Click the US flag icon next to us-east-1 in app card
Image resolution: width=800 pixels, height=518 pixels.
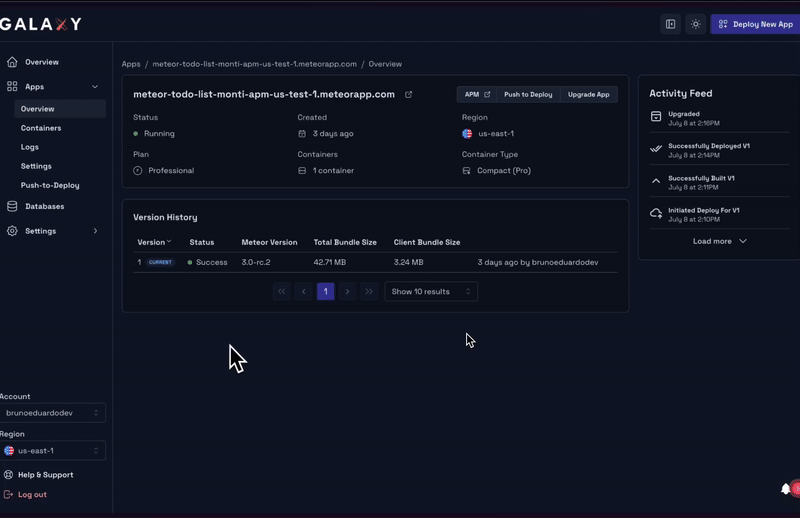[x=467, y=134]
